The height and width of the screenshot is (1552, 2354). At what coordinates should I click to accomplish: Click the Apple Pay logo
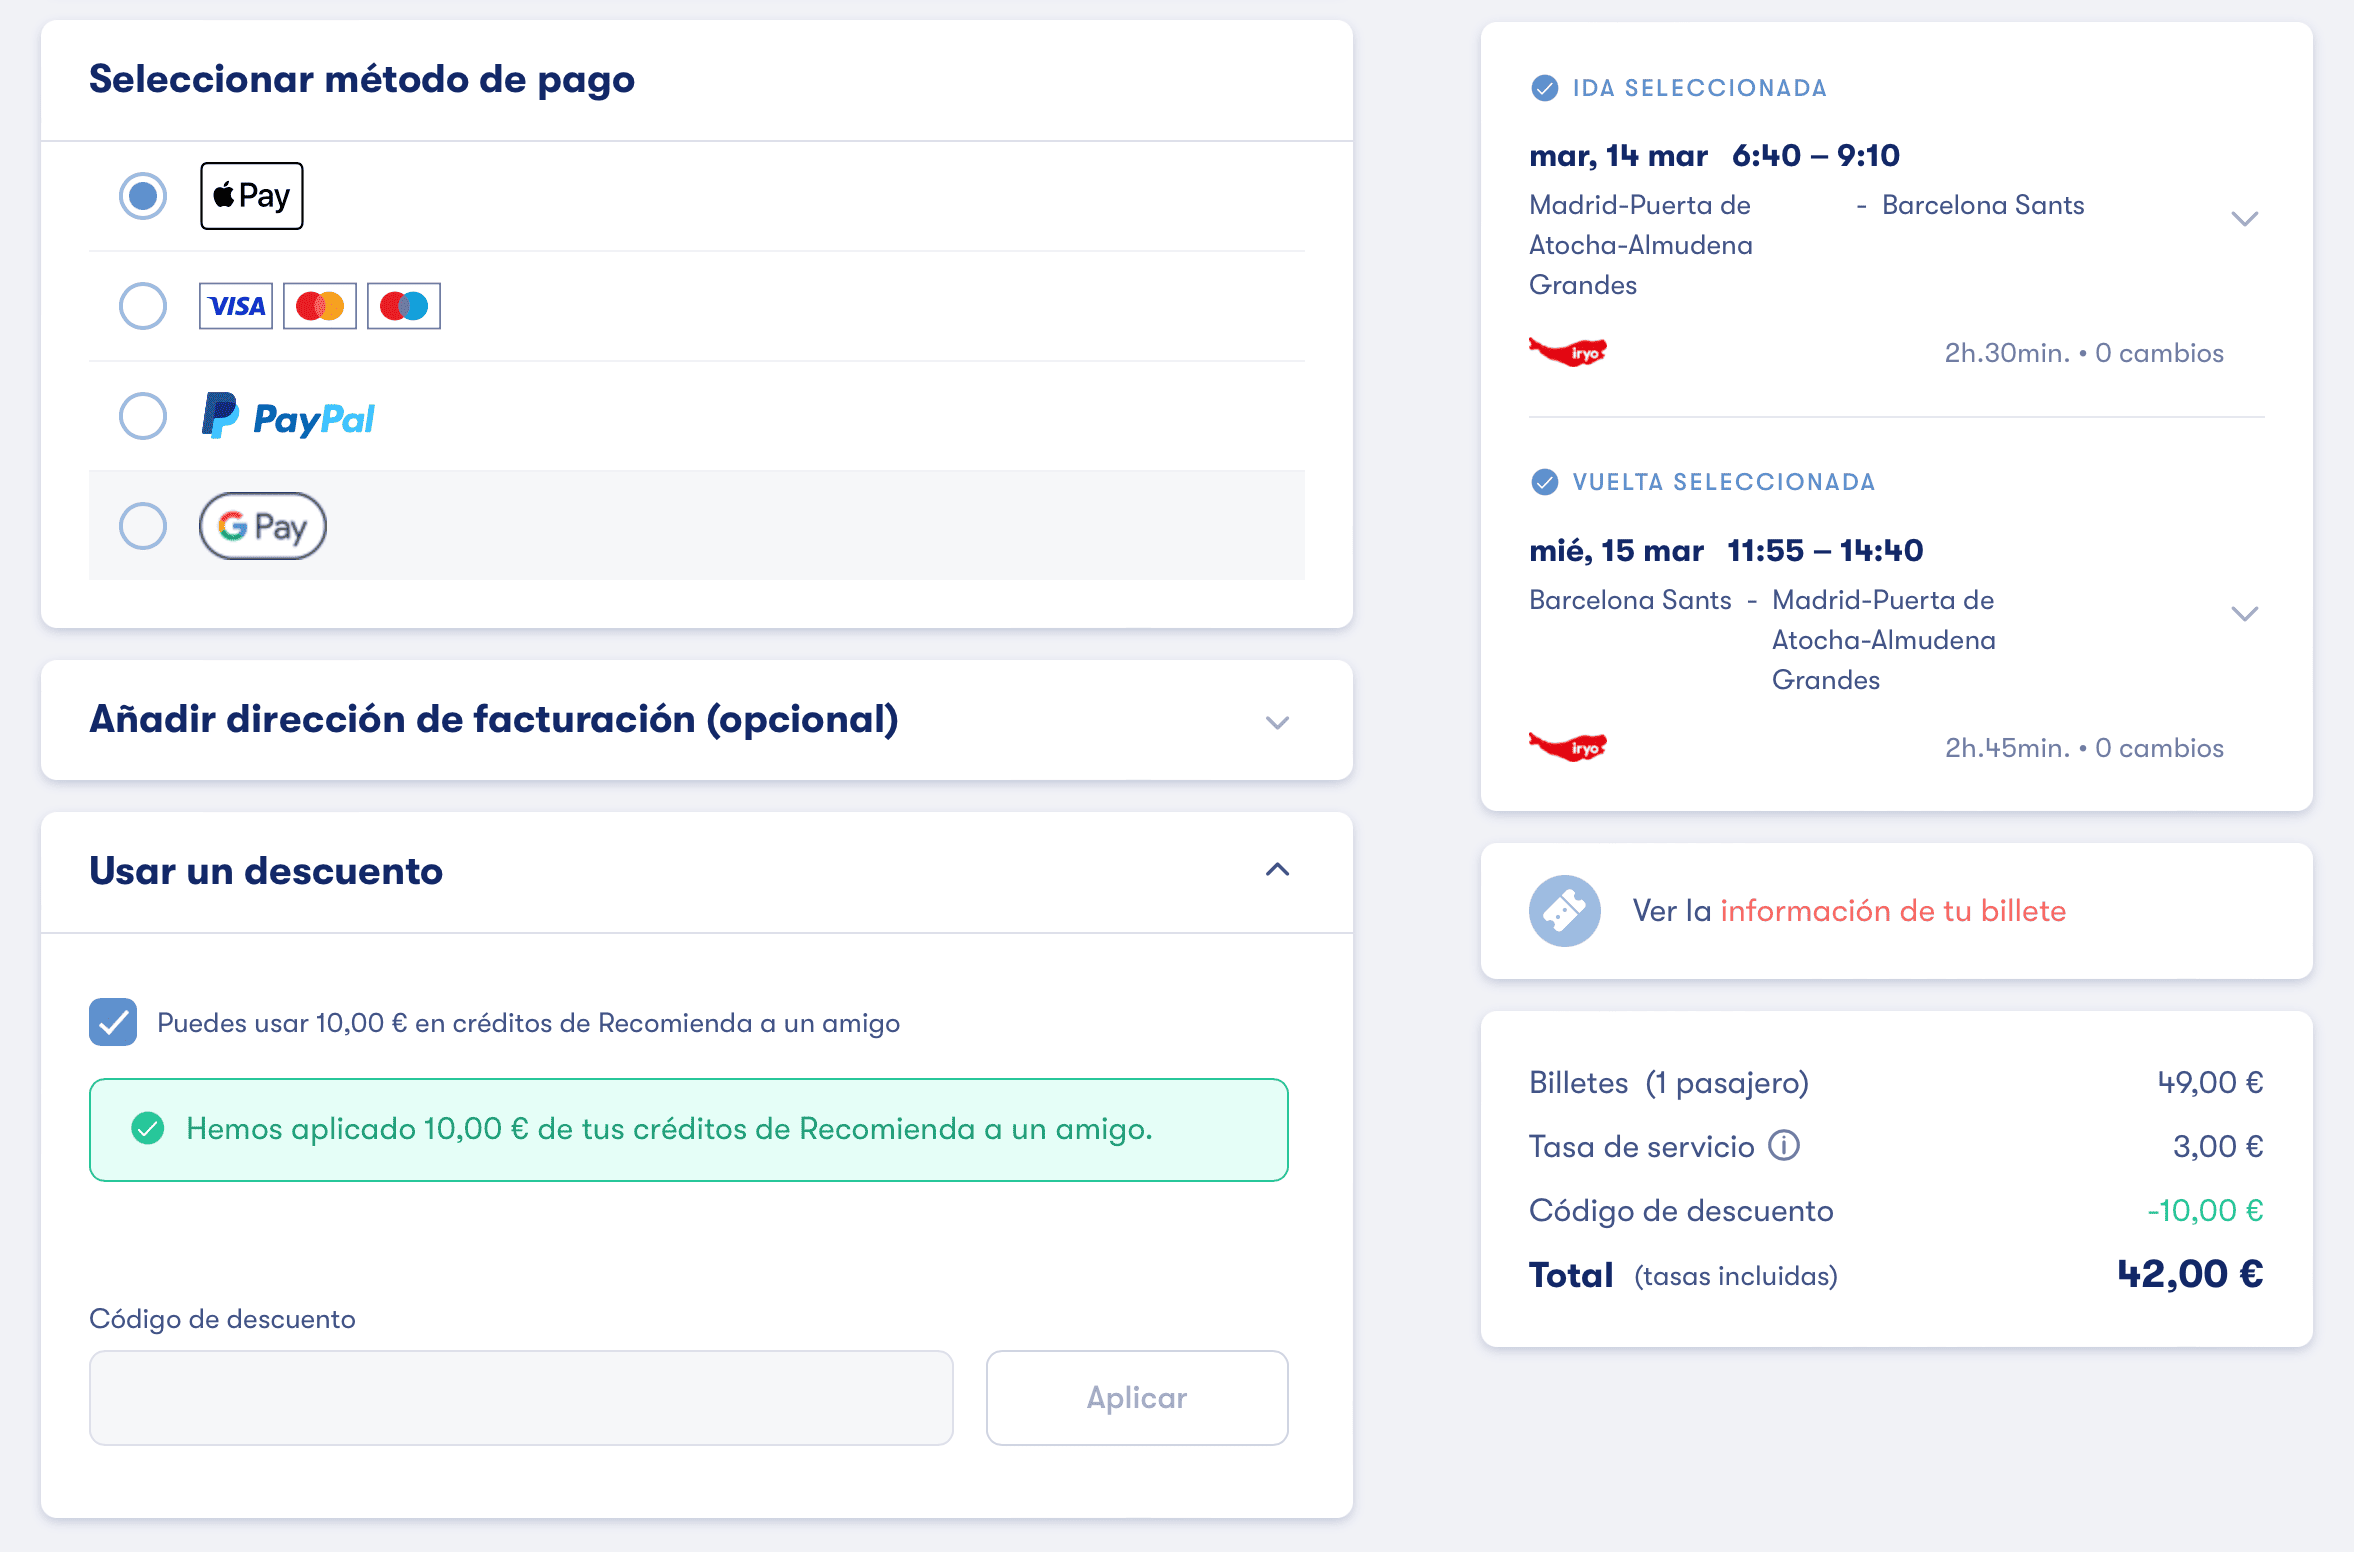coord(252,196)
